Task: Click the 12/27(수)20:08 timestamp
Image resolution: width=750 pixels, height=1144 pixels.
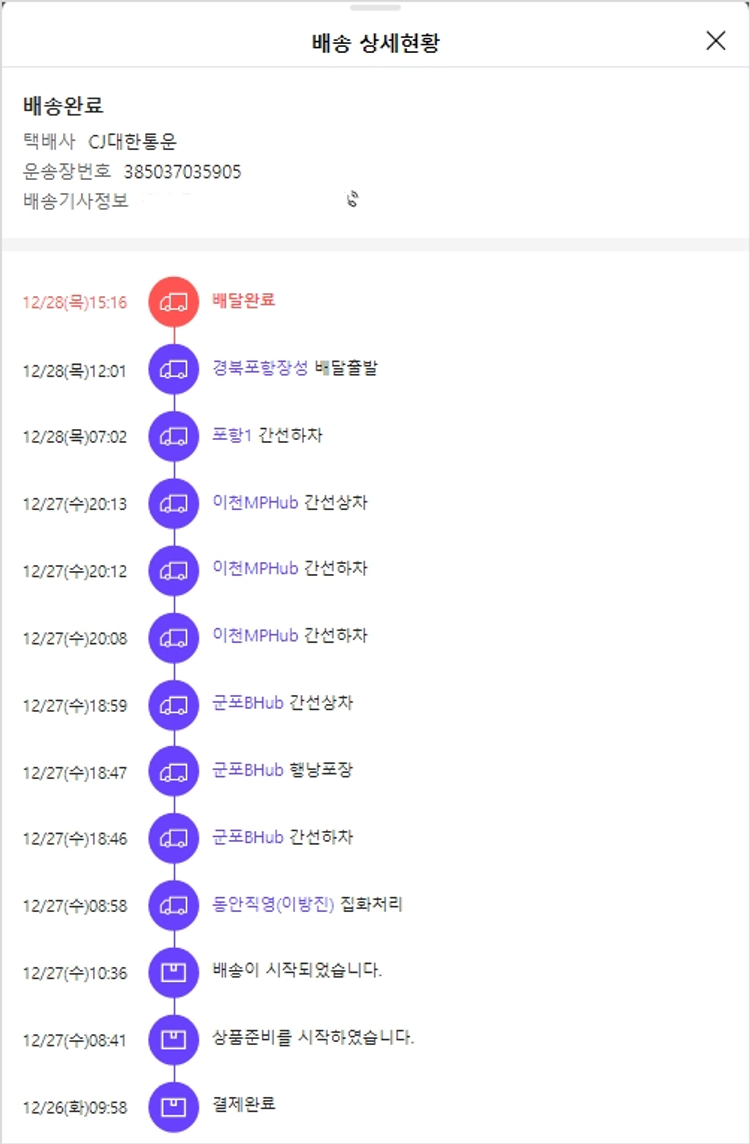Action: click(x=75, y=638)
